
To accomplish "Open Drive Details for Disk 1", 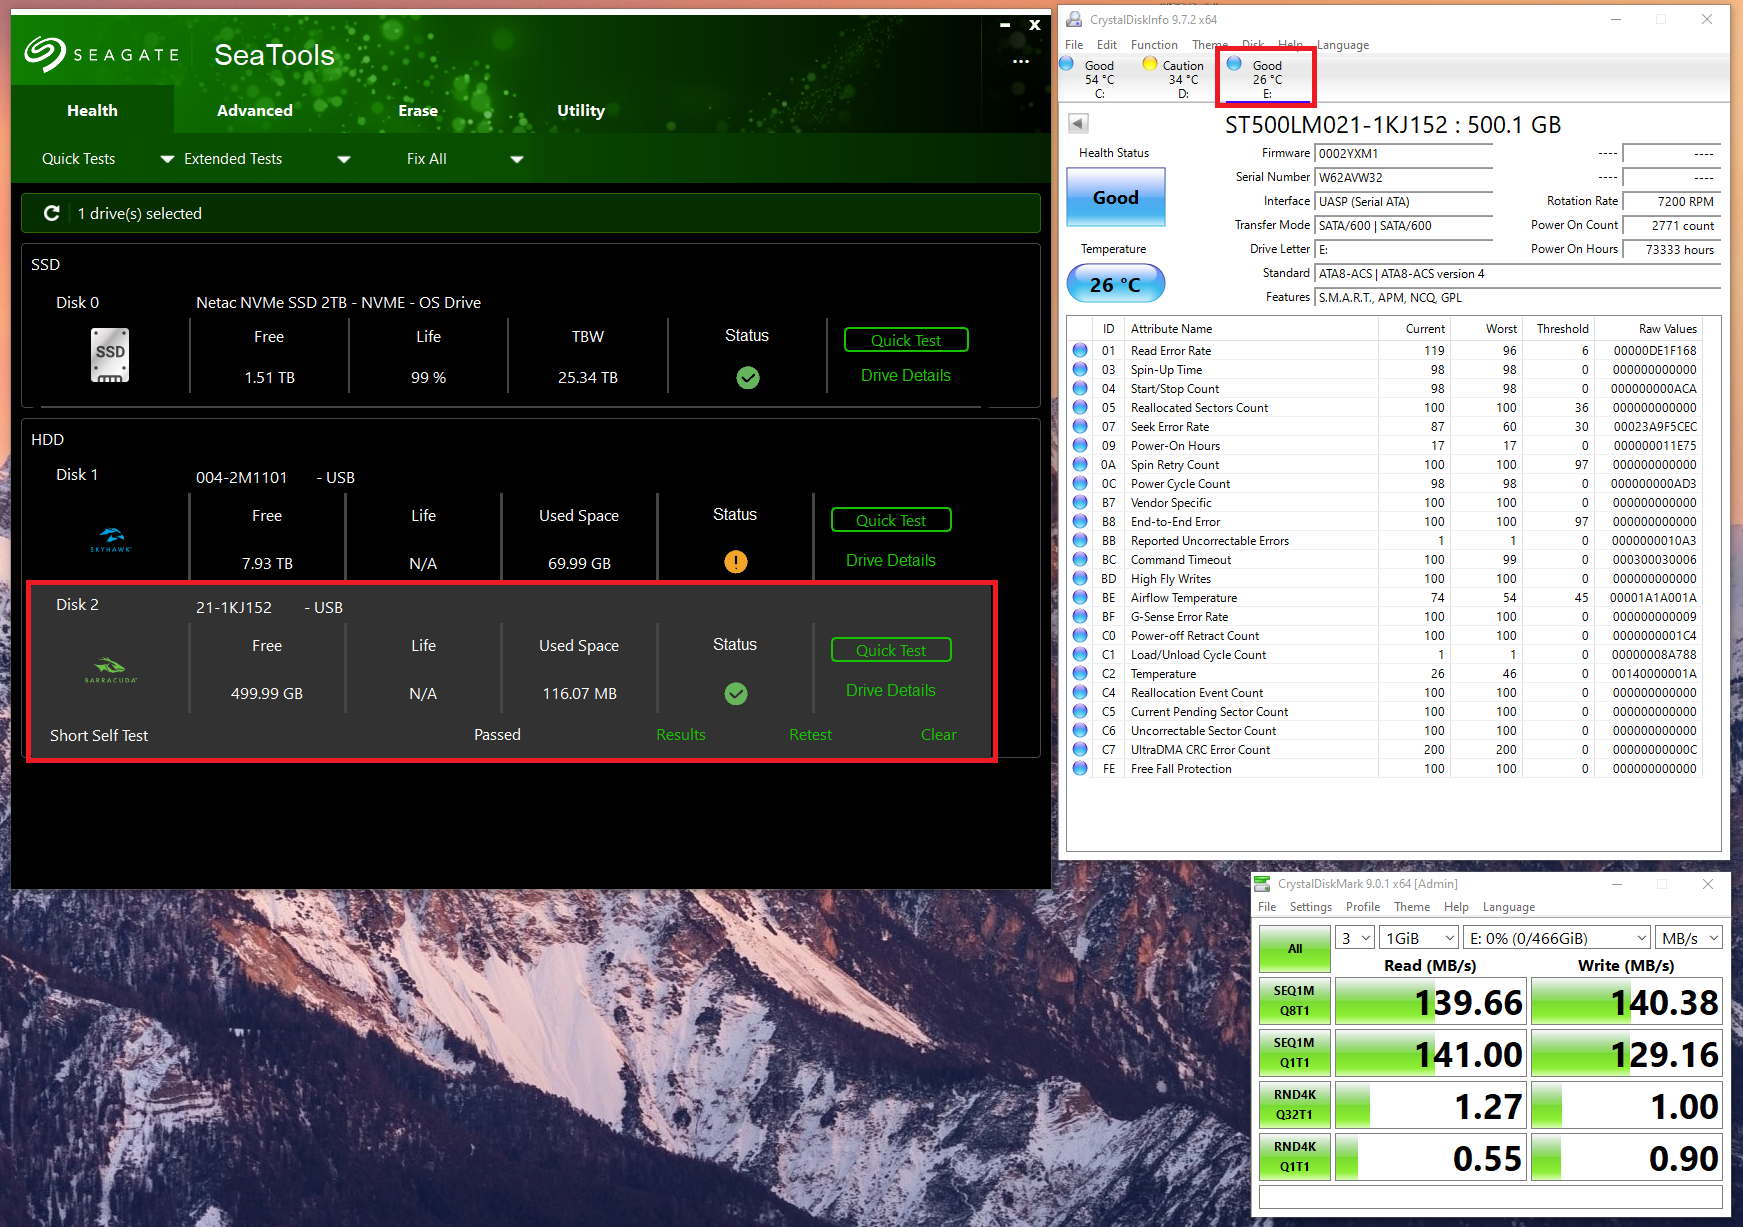I will coord(891,560).
